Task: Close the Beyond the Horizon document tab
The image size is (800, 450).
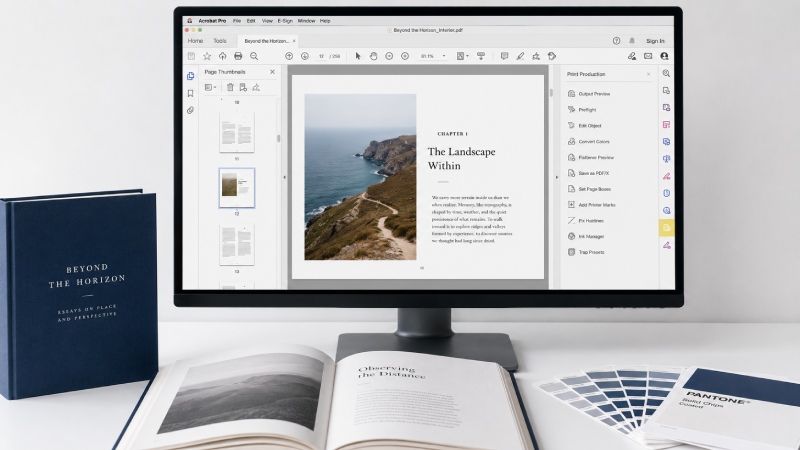Action: tap(294, 41)
